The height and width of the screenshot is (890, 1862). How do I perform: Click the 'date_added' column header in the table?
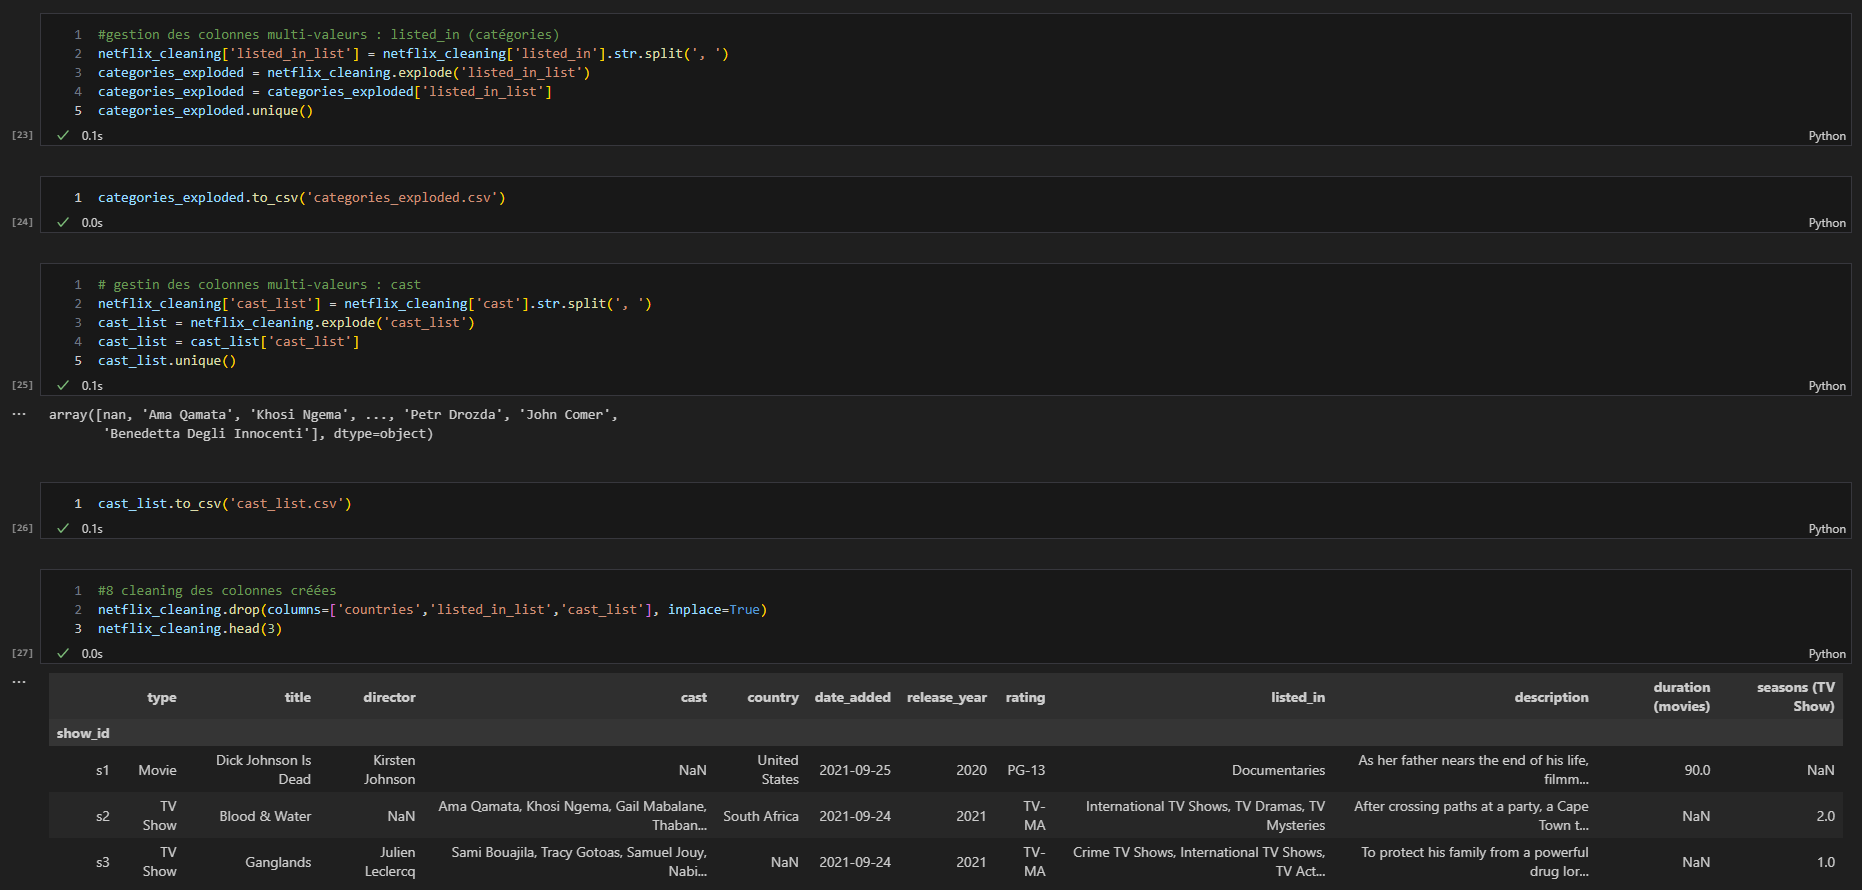(x=852, y=698)
